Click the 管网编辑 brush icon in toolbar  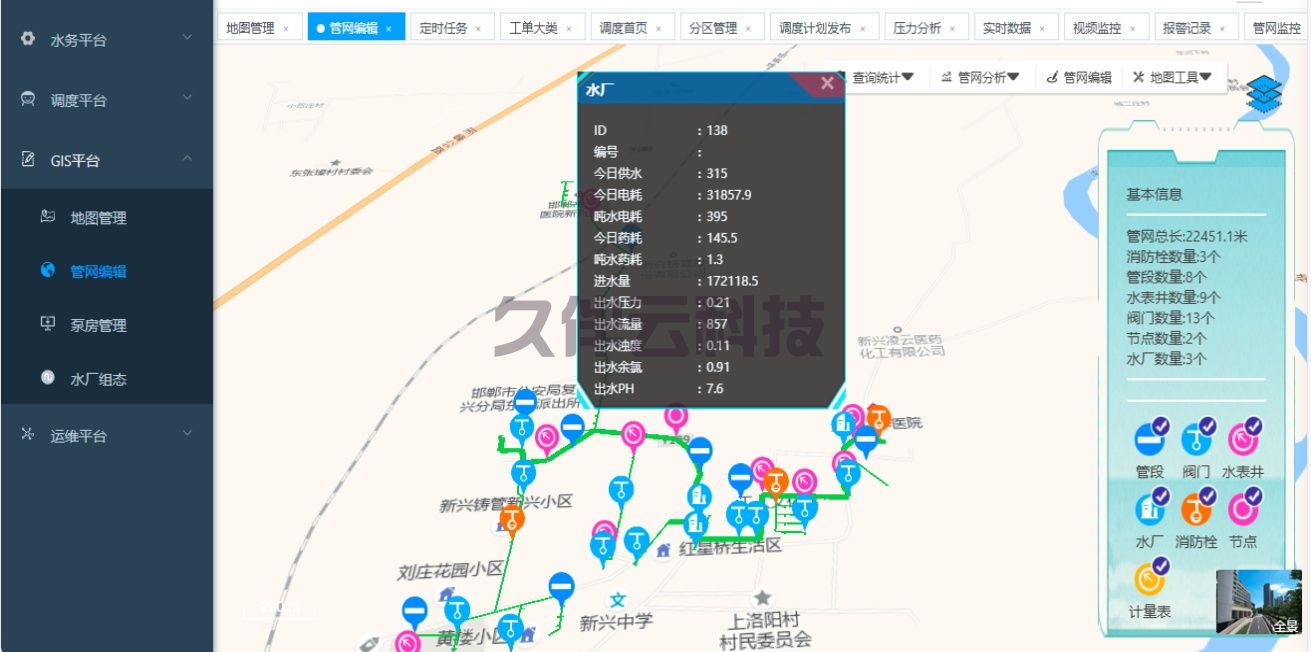1052,77
